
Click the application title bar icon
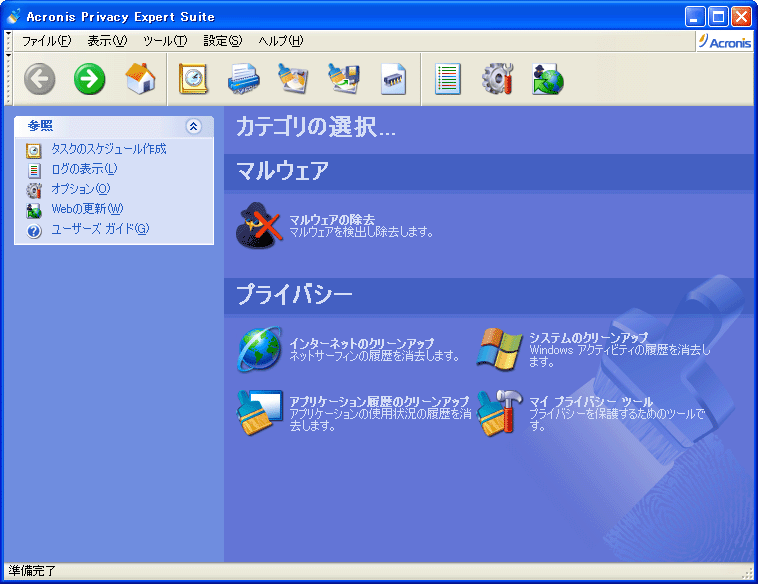point(14,16)
